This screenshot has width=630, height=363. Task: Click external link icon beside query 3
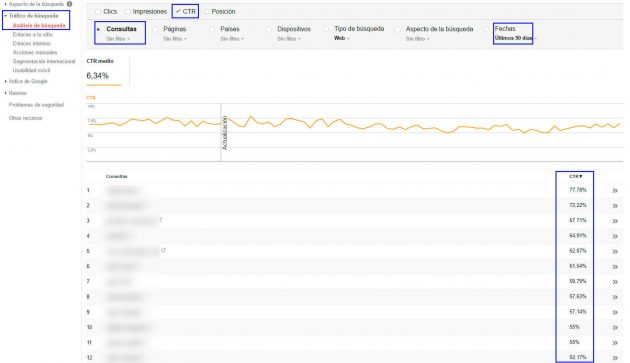pos(161,219)
